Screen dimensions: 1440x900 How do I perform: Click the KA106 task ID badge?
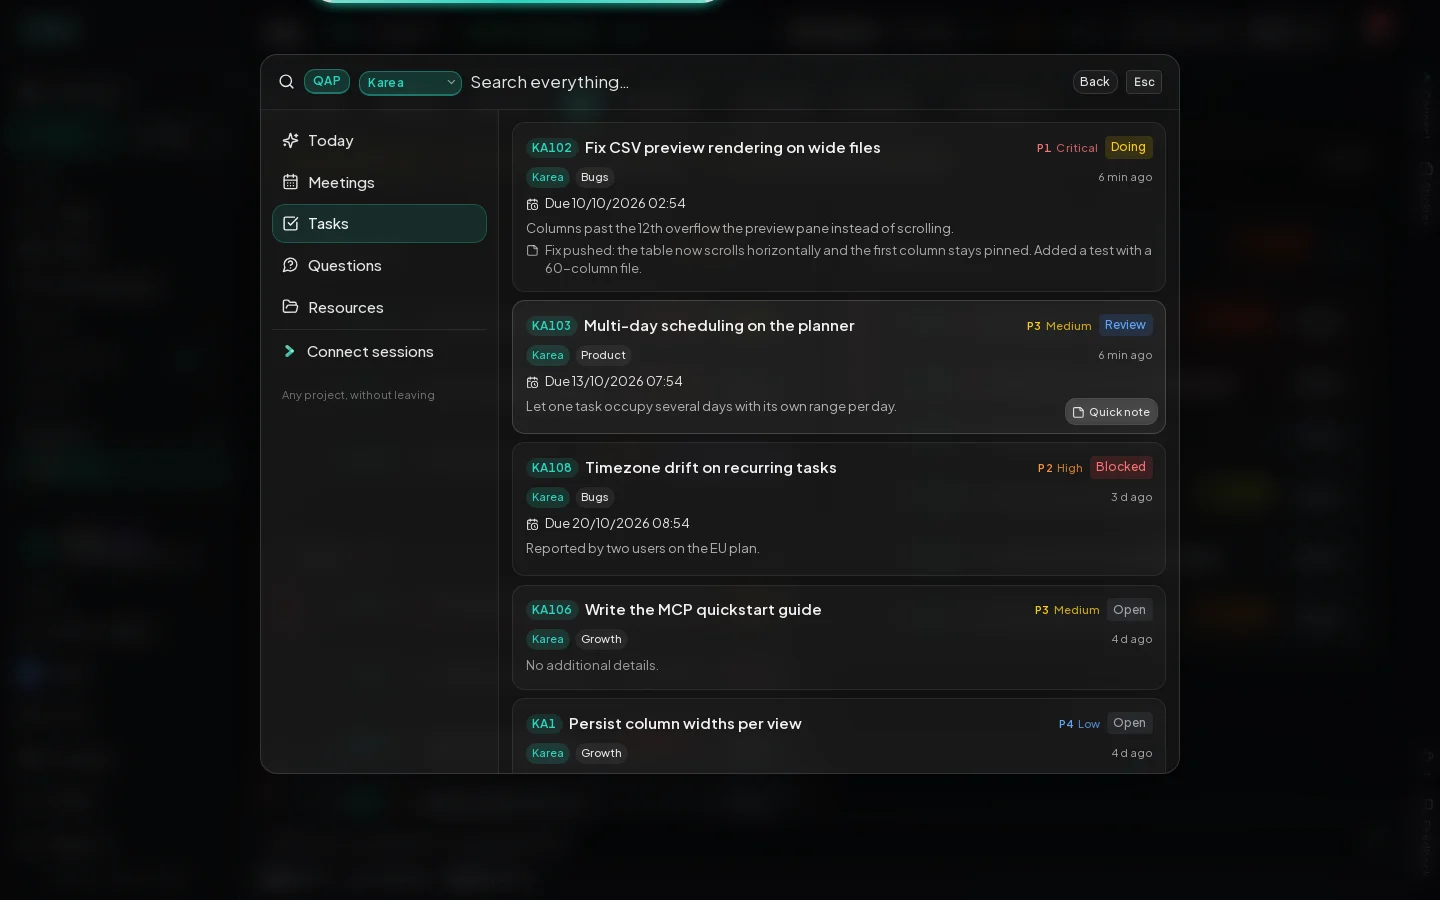[x=551, y=610]
